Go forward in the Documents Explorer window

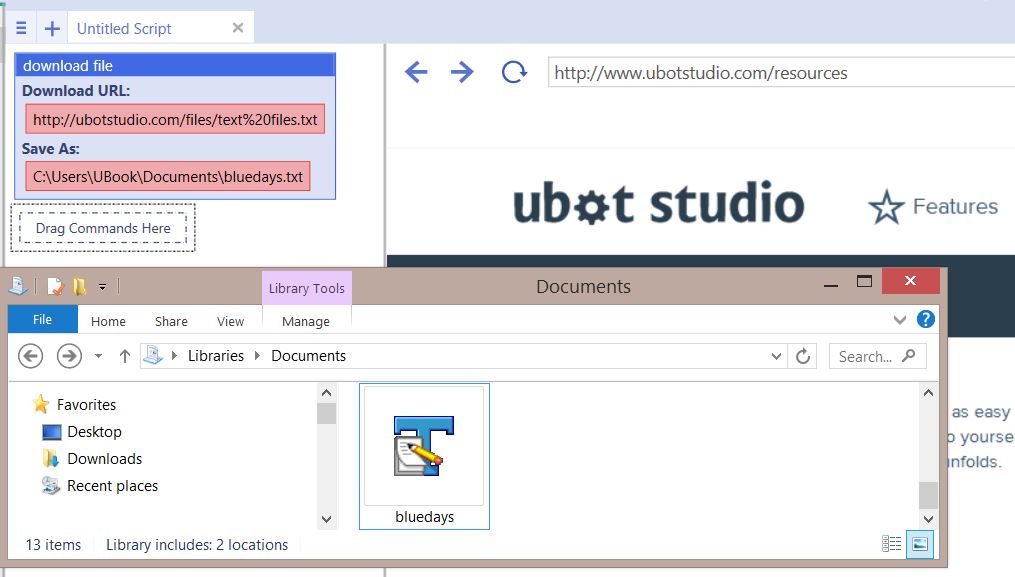(x=69, y=356)
